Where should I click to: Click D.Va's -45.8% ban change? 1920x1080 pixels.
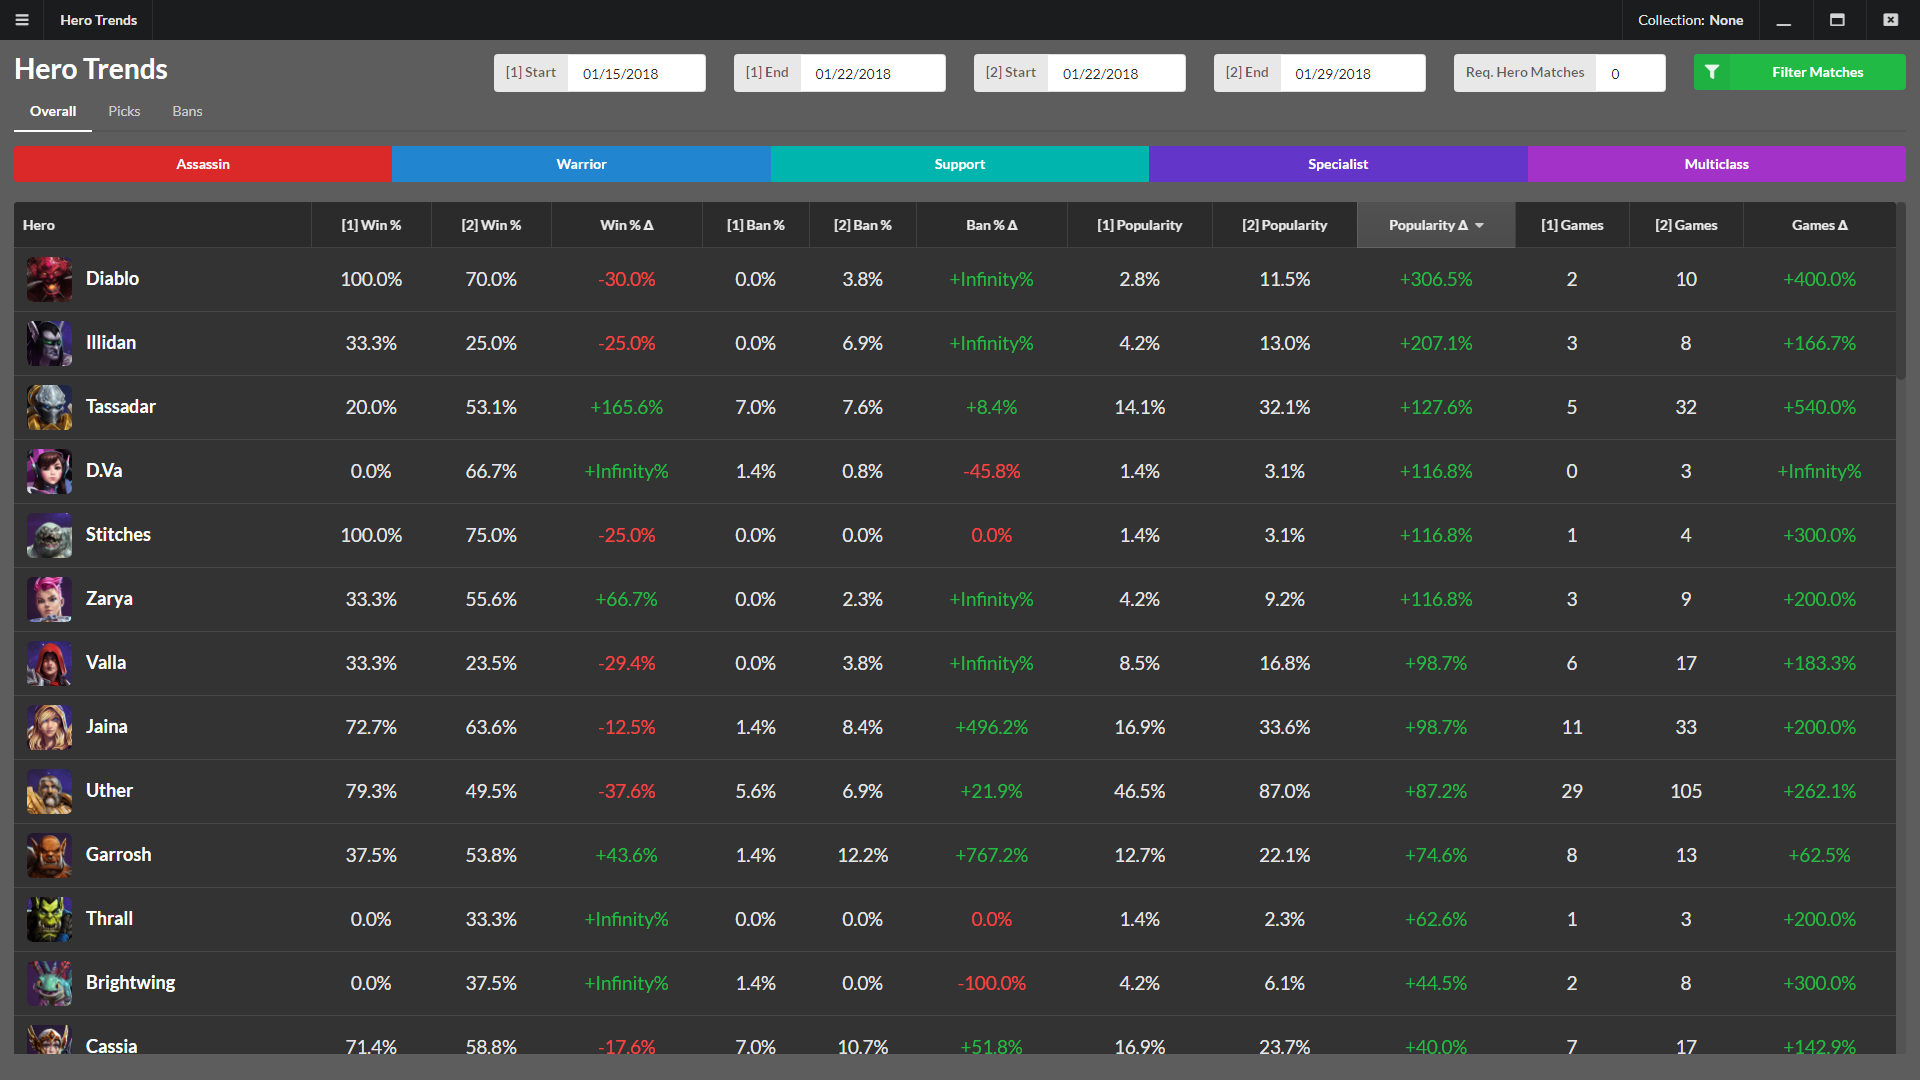click(992, 471)
